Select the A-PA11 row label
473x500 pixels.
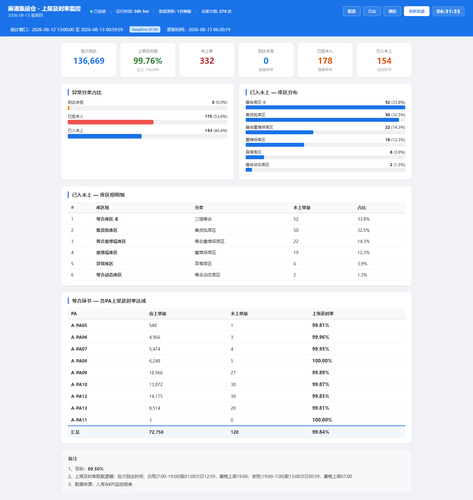pyautogui.click(x=79, y=420)
